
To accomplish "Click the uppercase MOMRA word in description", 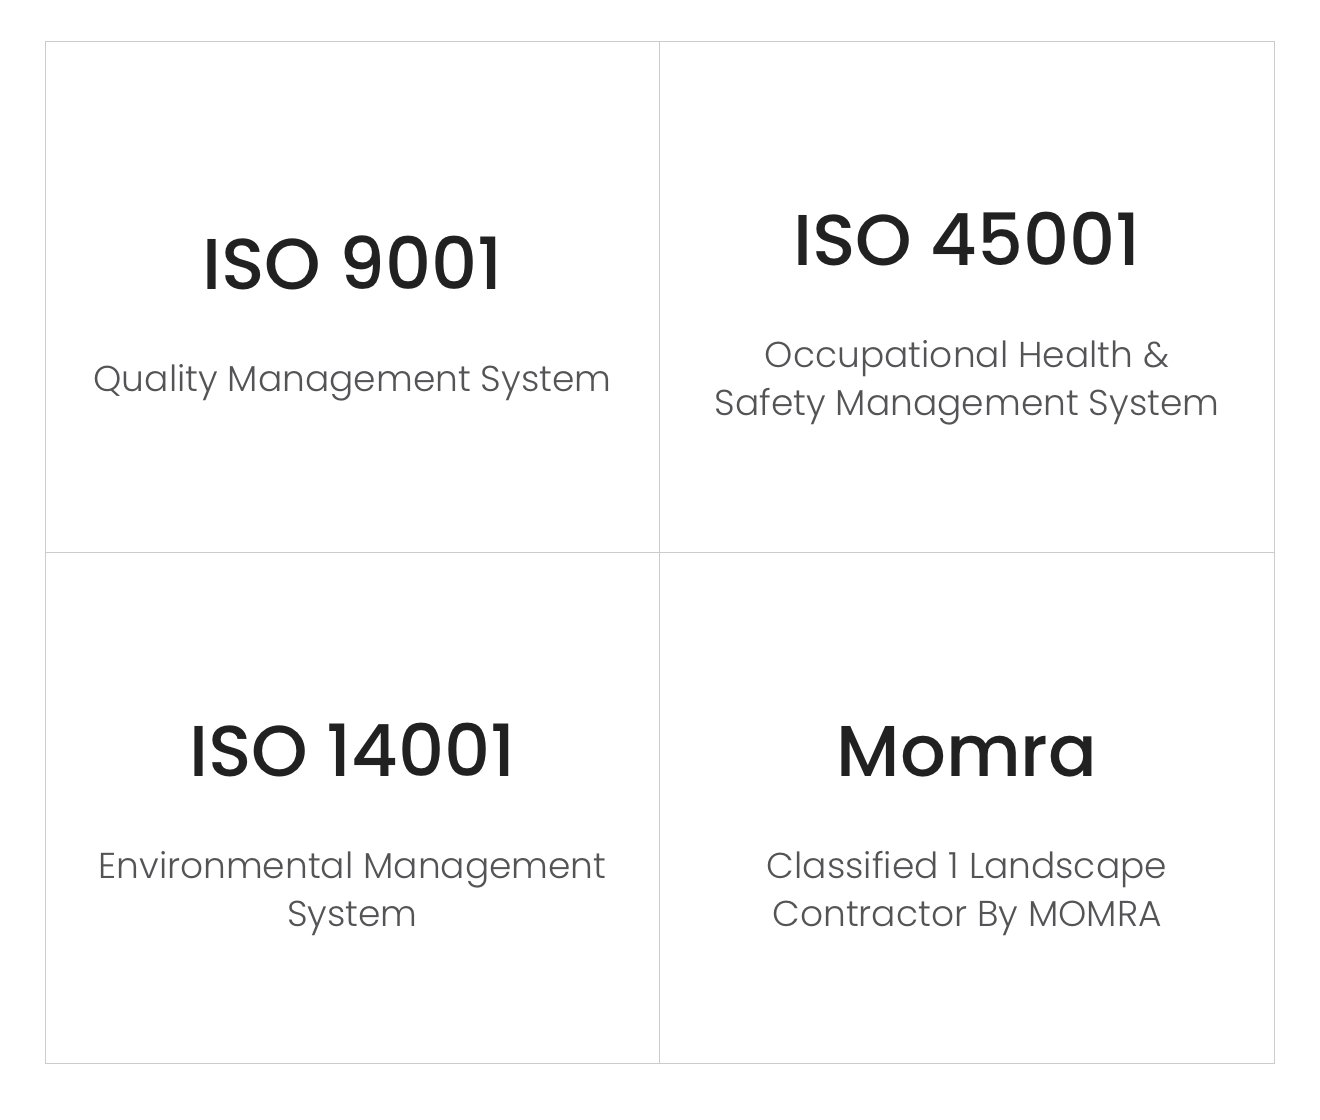I will [1094, 914].
